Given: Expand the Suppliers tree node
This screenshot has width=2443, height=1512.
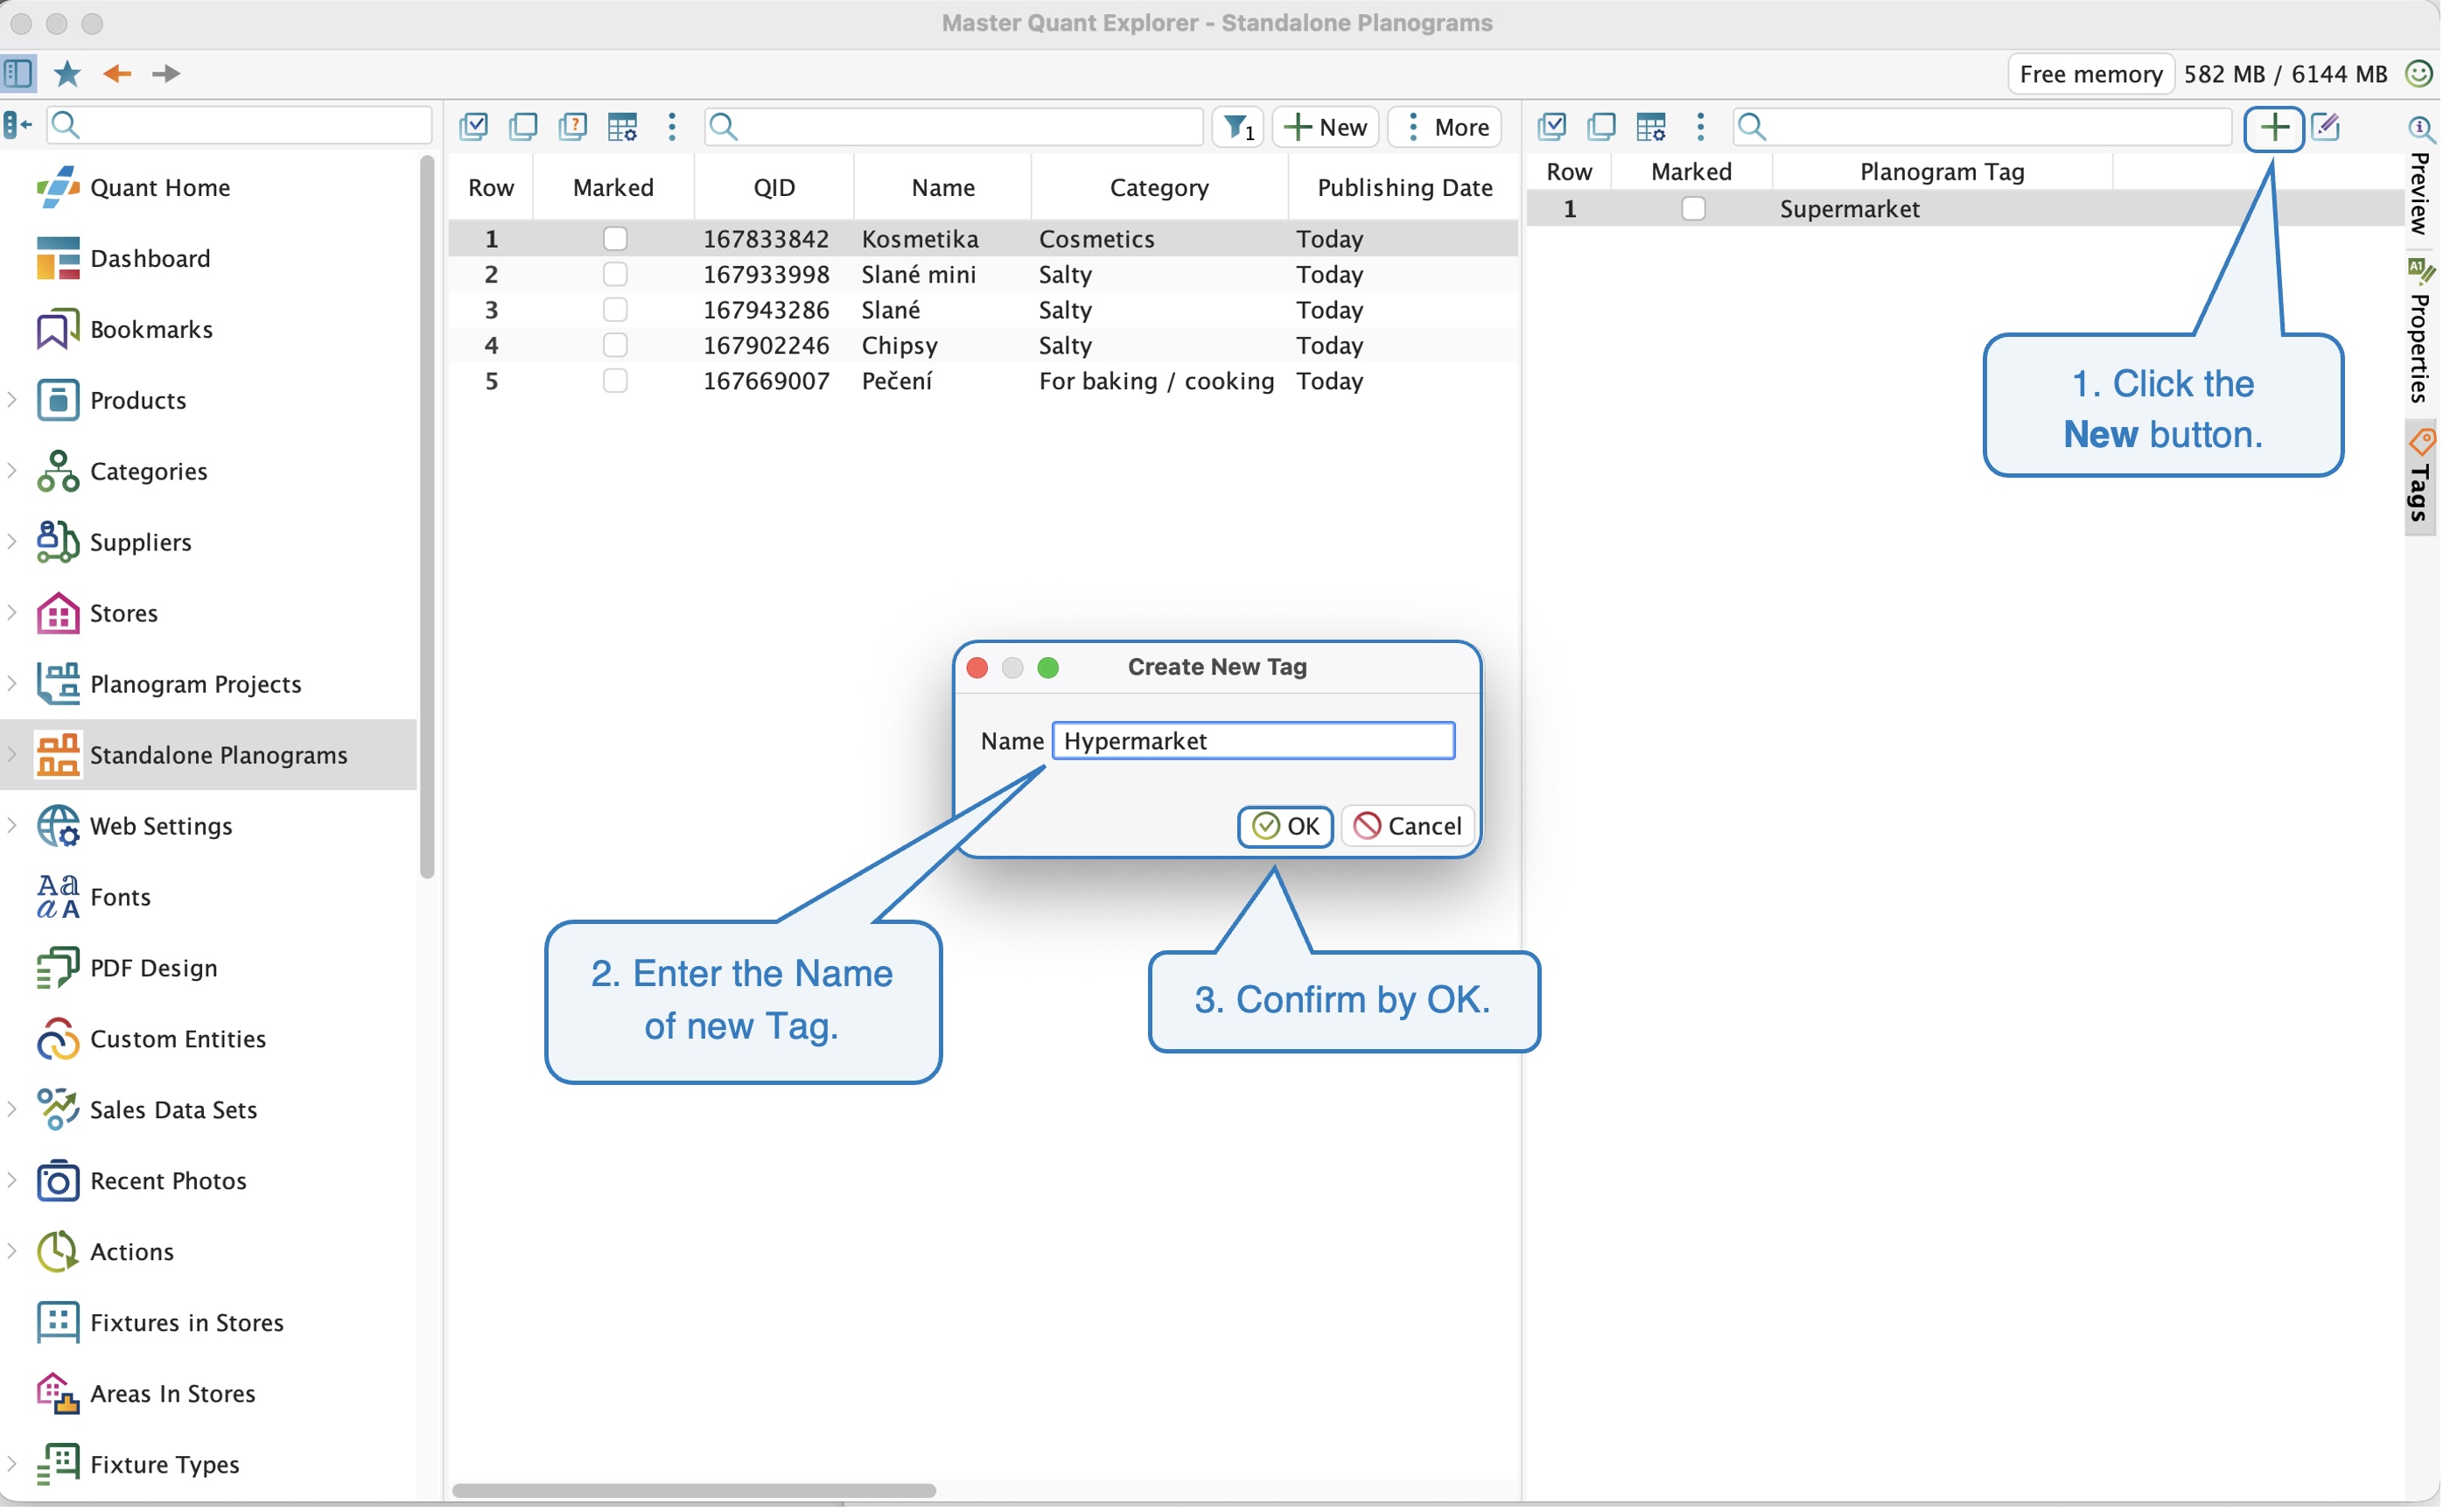Looking at the screenshot, I should (x=12, y=542).
